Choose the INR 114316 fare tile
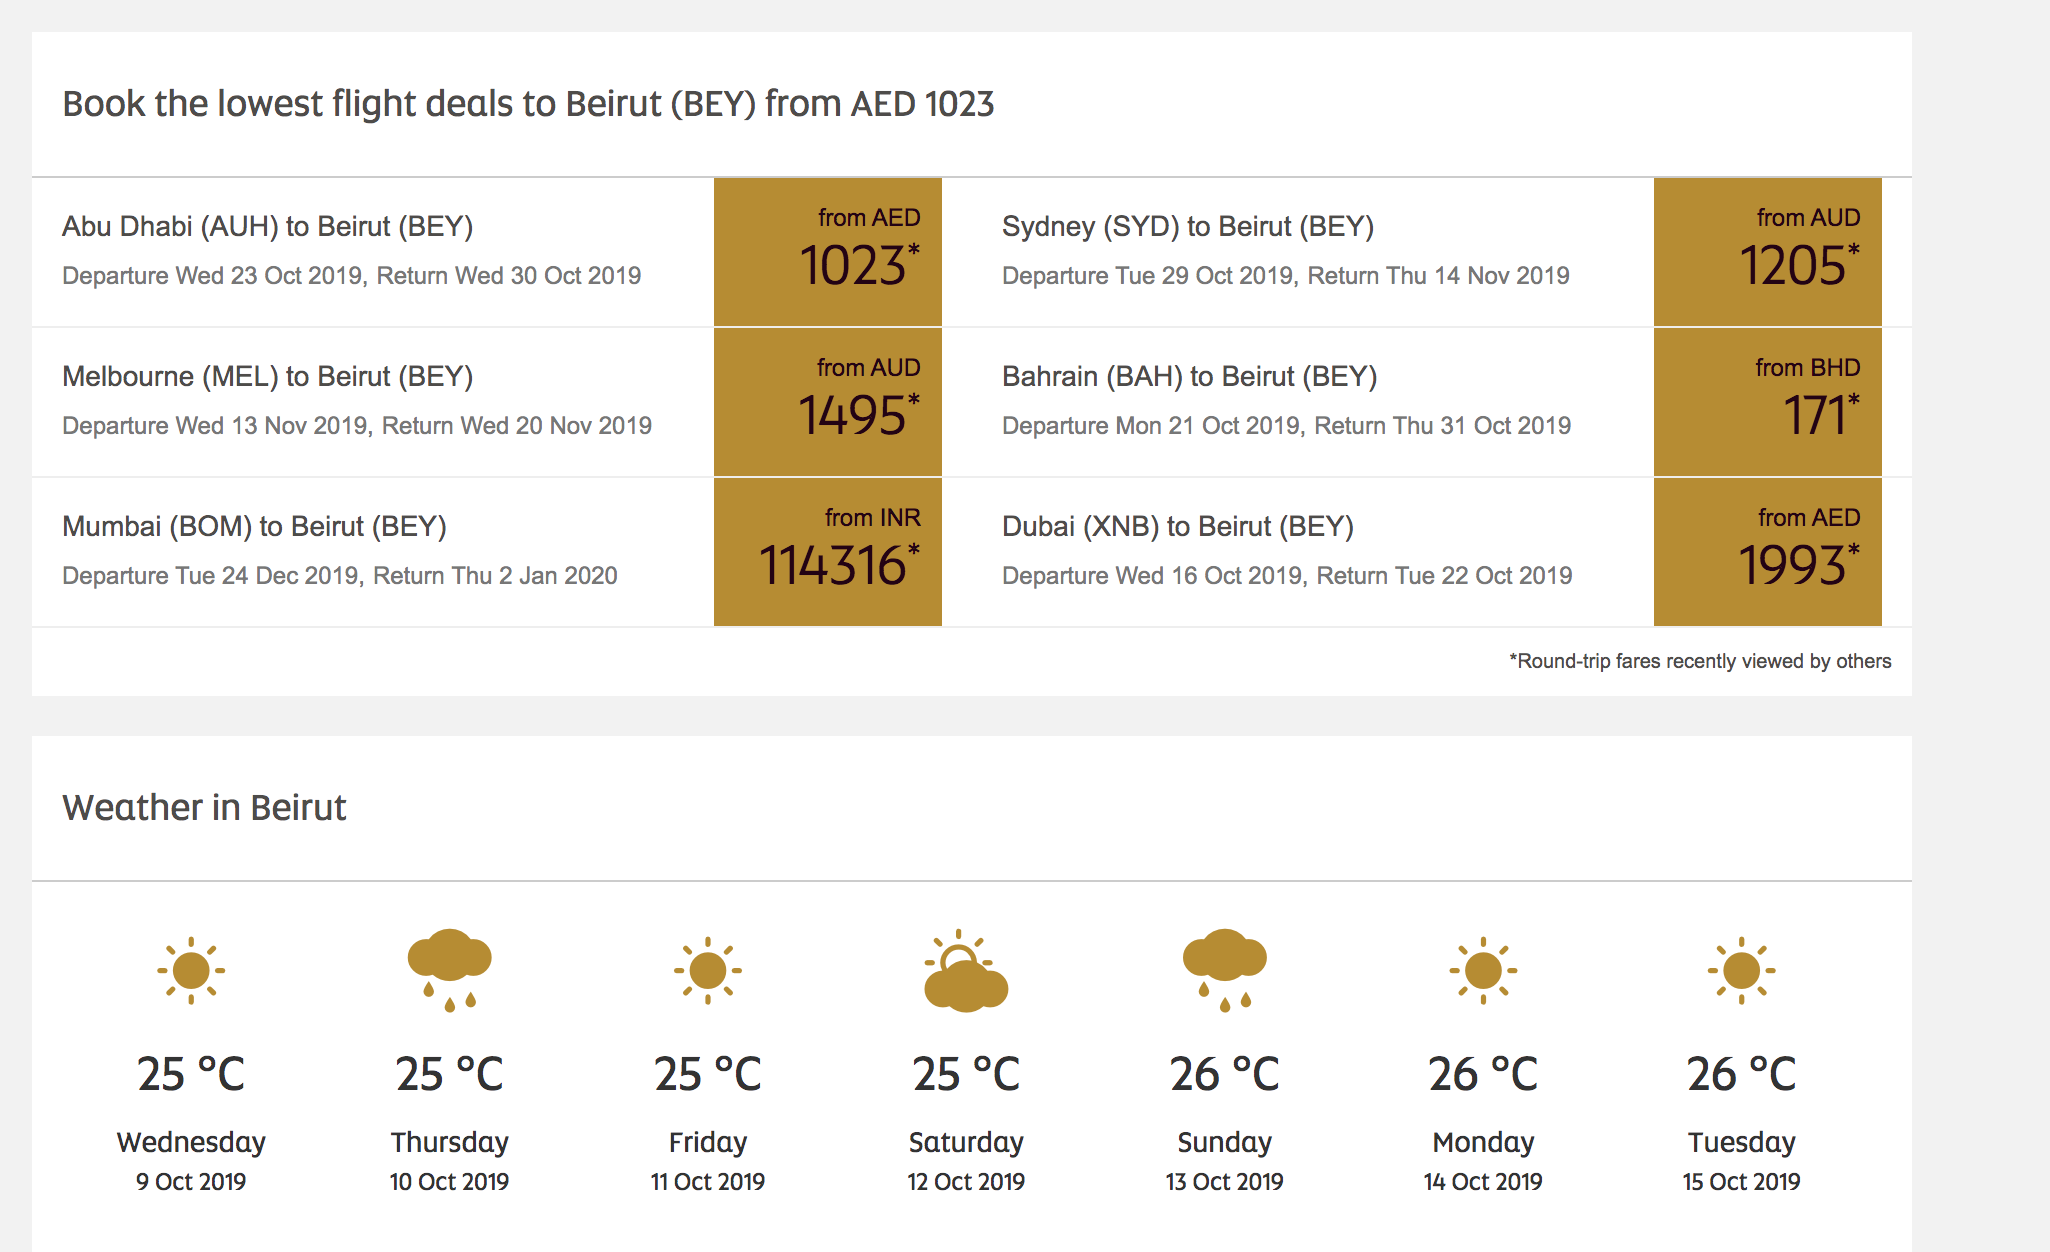2050x1252 pixels. (828, 552)
